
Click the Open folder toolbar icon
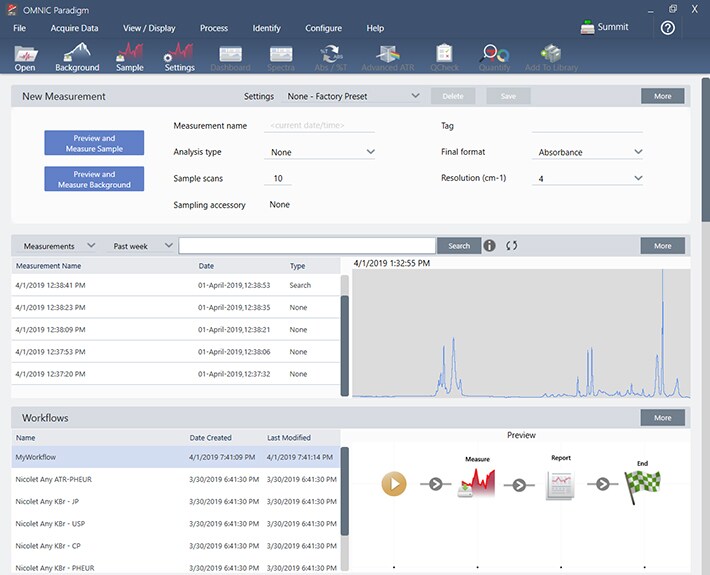click(26, 56)
